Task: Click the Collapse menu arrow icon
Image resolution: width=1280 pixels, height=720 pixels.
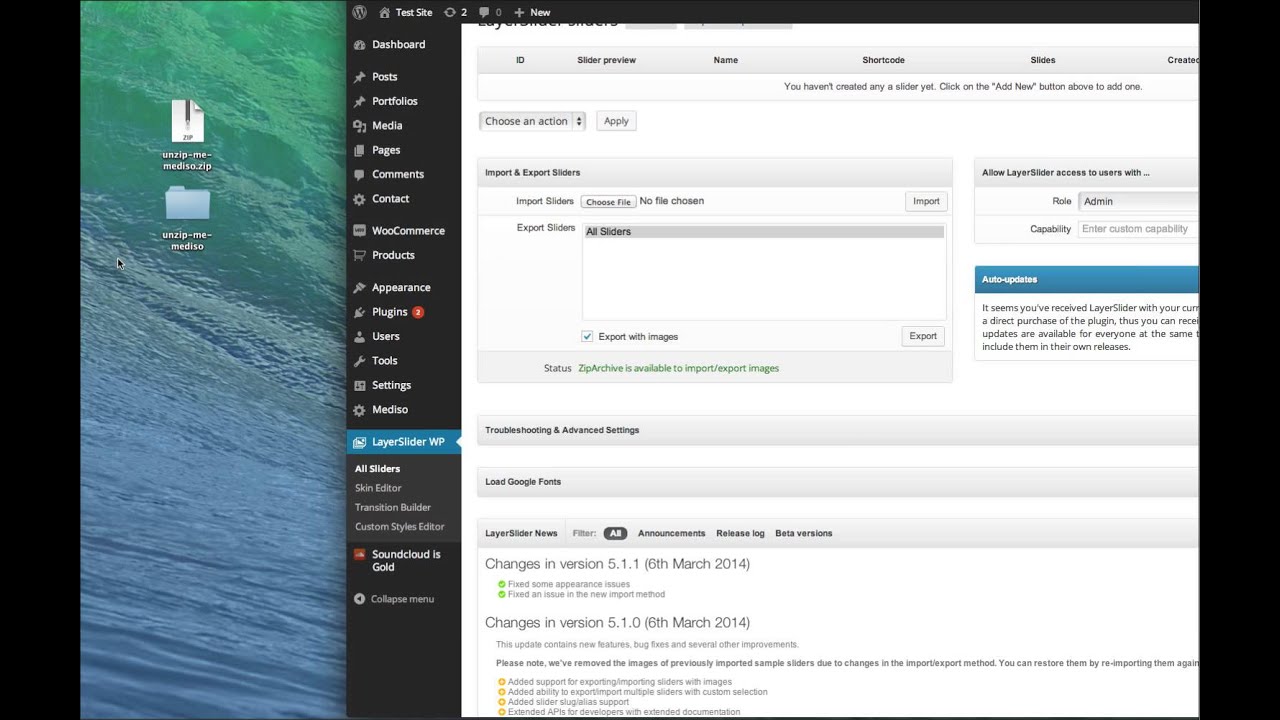Action: click(x=360, y=599)
